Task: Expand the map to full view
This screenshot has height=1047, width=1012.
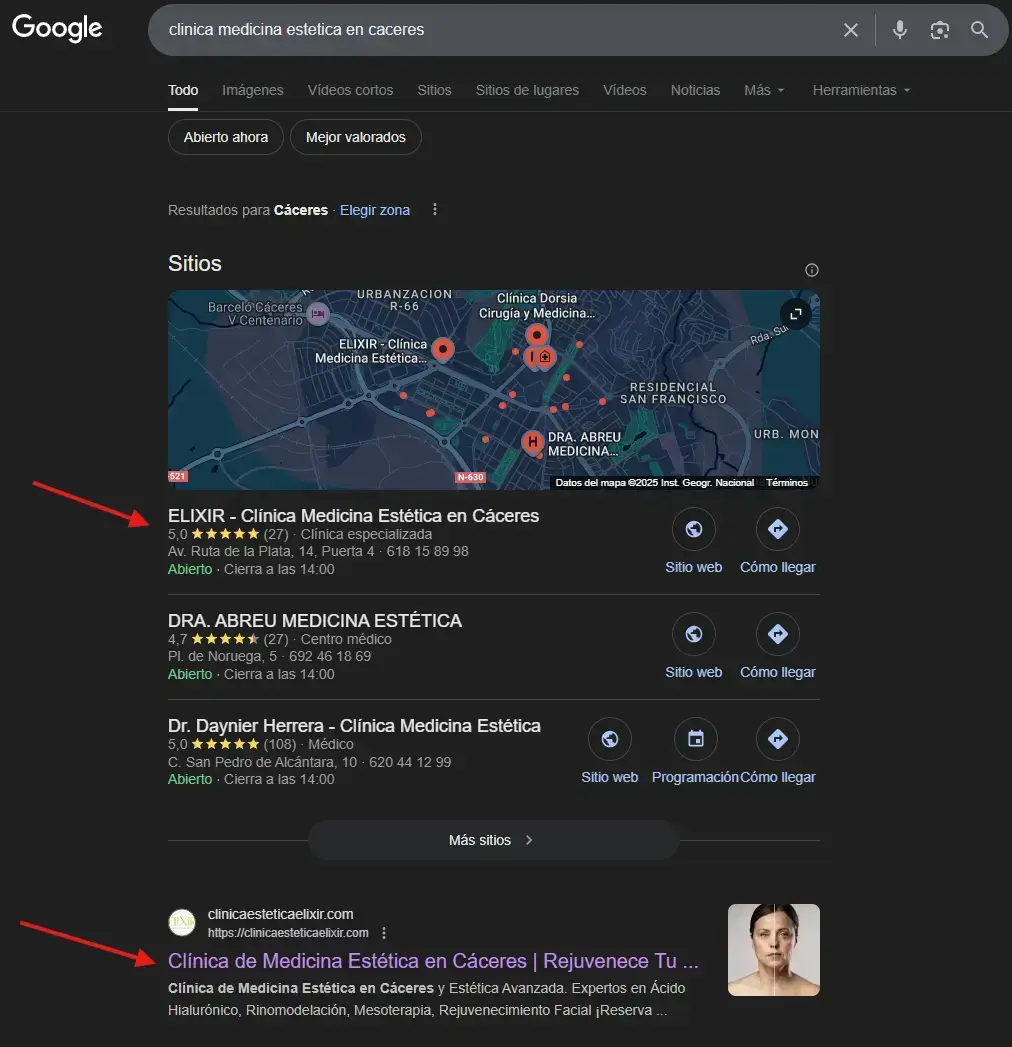Action: pyautogui.click(x=796, y=314)
